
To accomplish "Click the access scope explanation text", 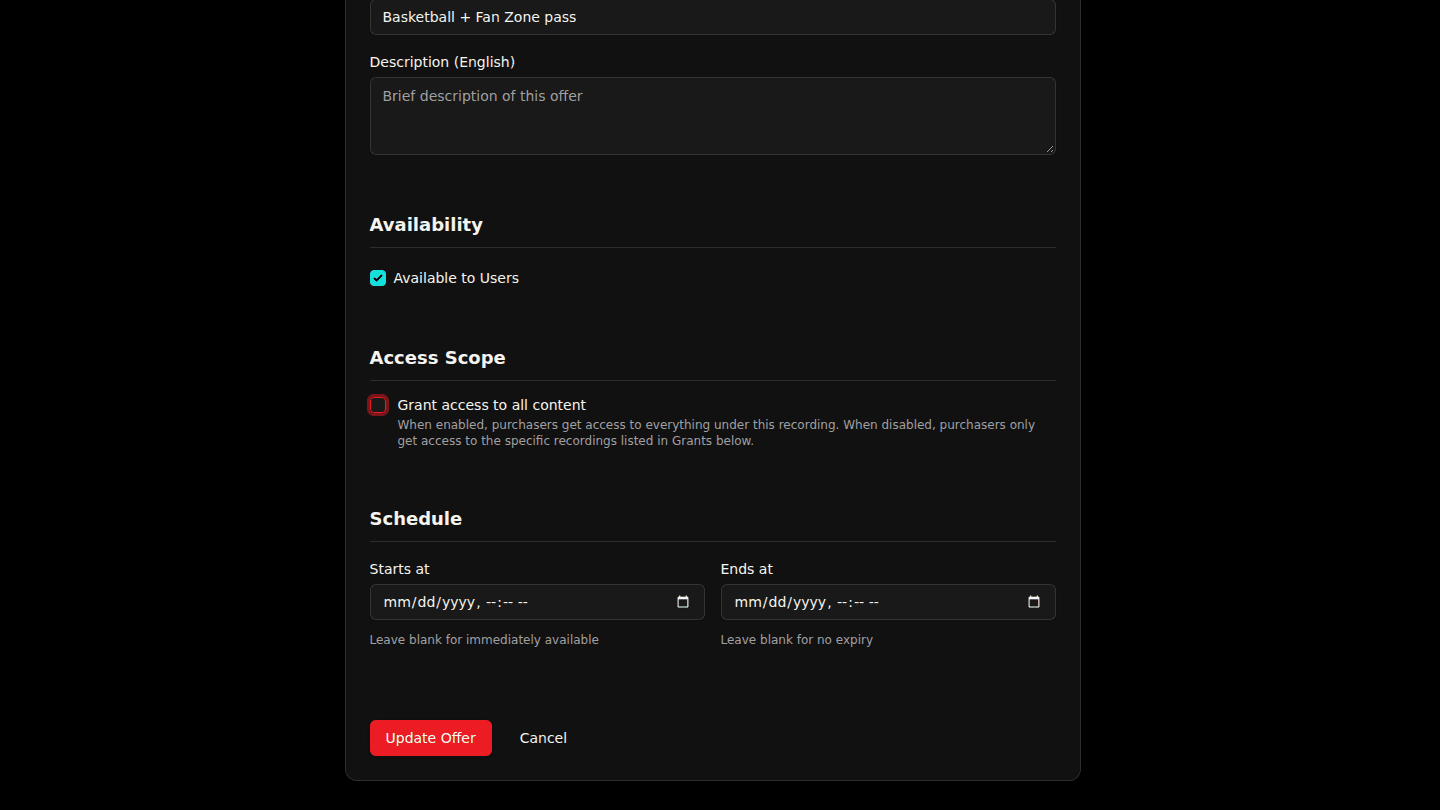I will pos(716,433).
